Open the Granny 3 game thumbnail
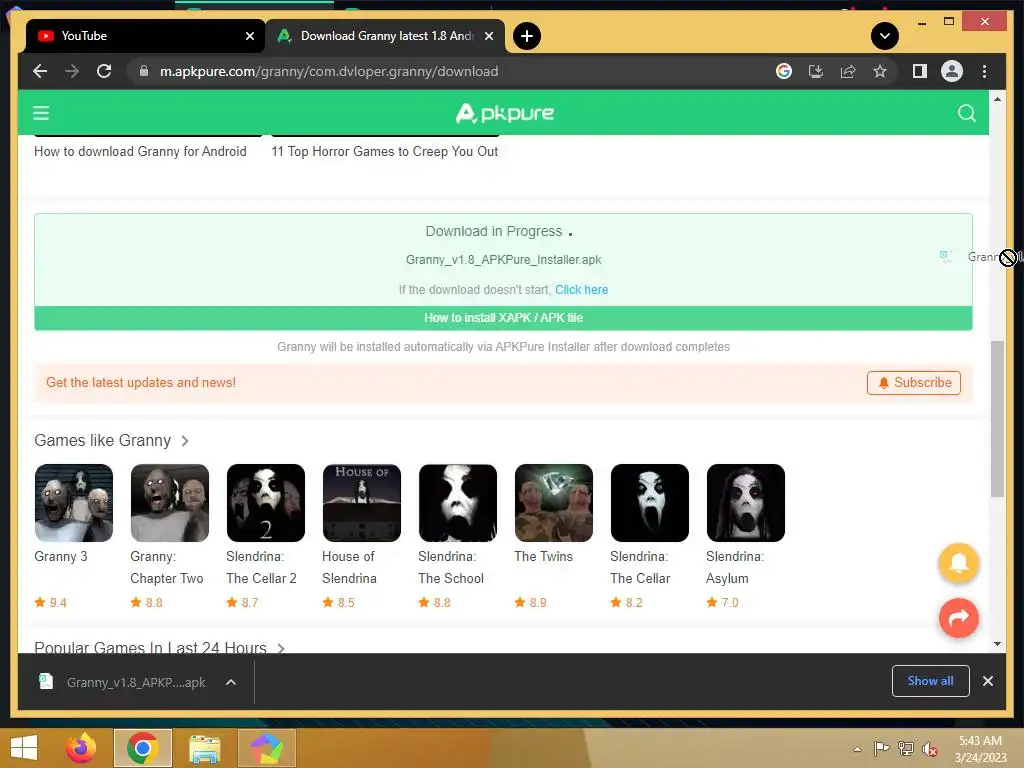 74,503
